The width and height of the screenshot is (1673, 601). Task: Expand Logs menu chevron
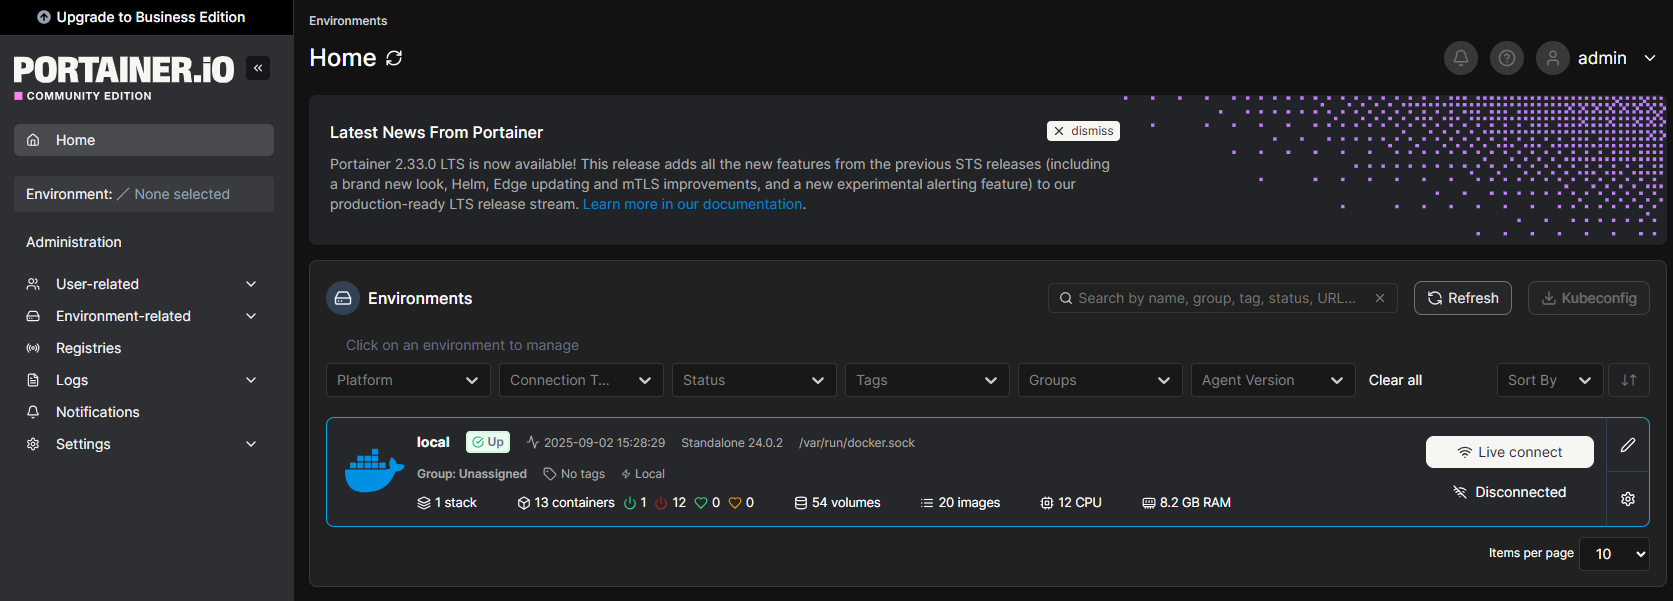coord(251,380)
